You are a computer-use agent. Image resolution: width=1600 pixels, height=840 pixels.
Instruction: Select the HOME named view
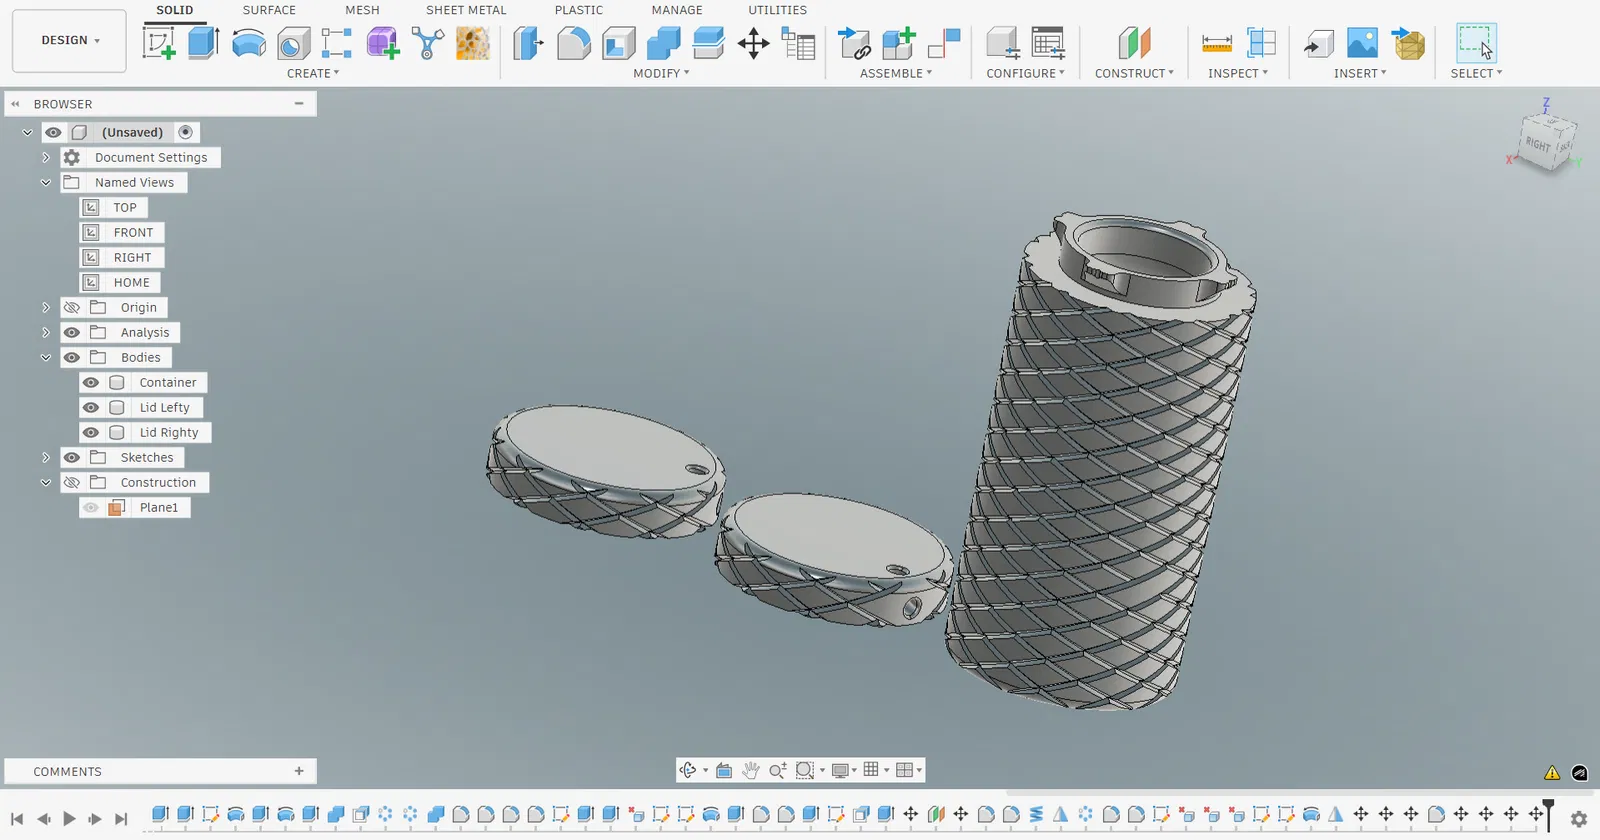tap(132, 283)
